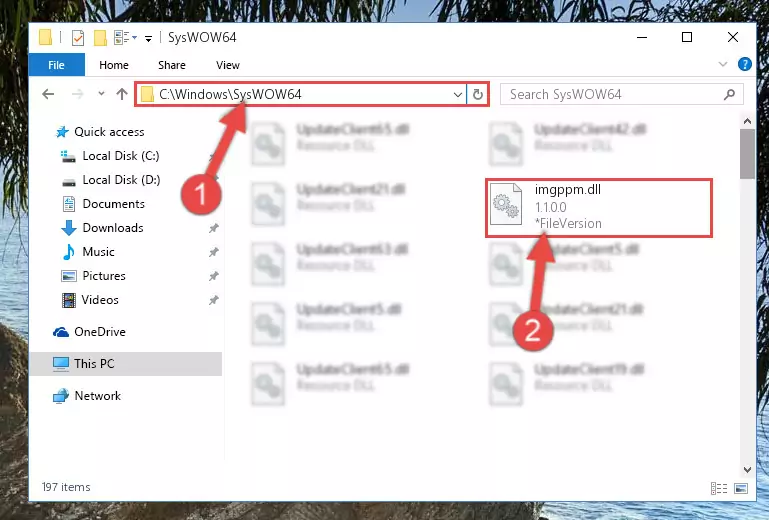
Task: Open Local Disk (D:) in sidebar
Action: pos(121,180)
